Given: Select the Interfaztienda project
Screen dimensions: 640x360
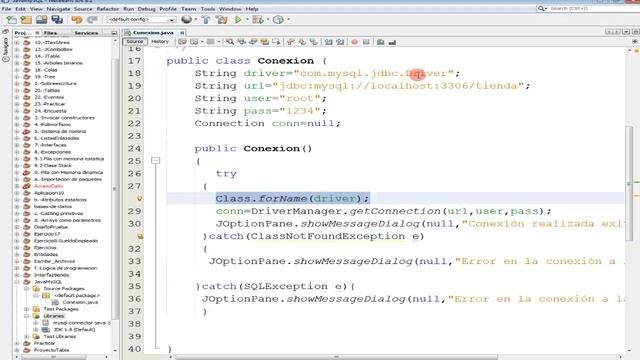Looking at the screenshot, I should 51,275.
